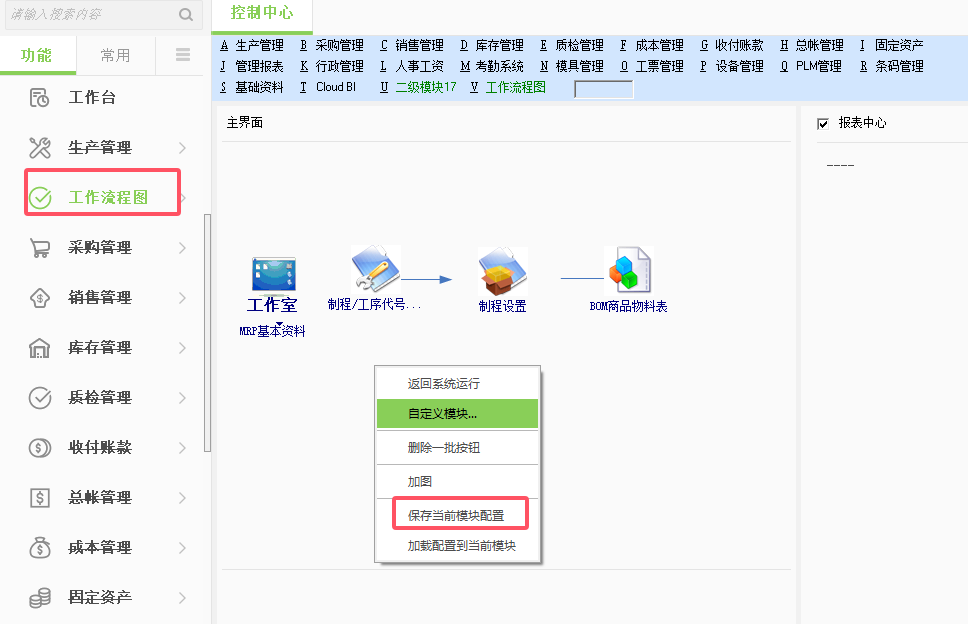
Task: Open the 制程/工序代号 workflow icon
Action: (376, 268)
